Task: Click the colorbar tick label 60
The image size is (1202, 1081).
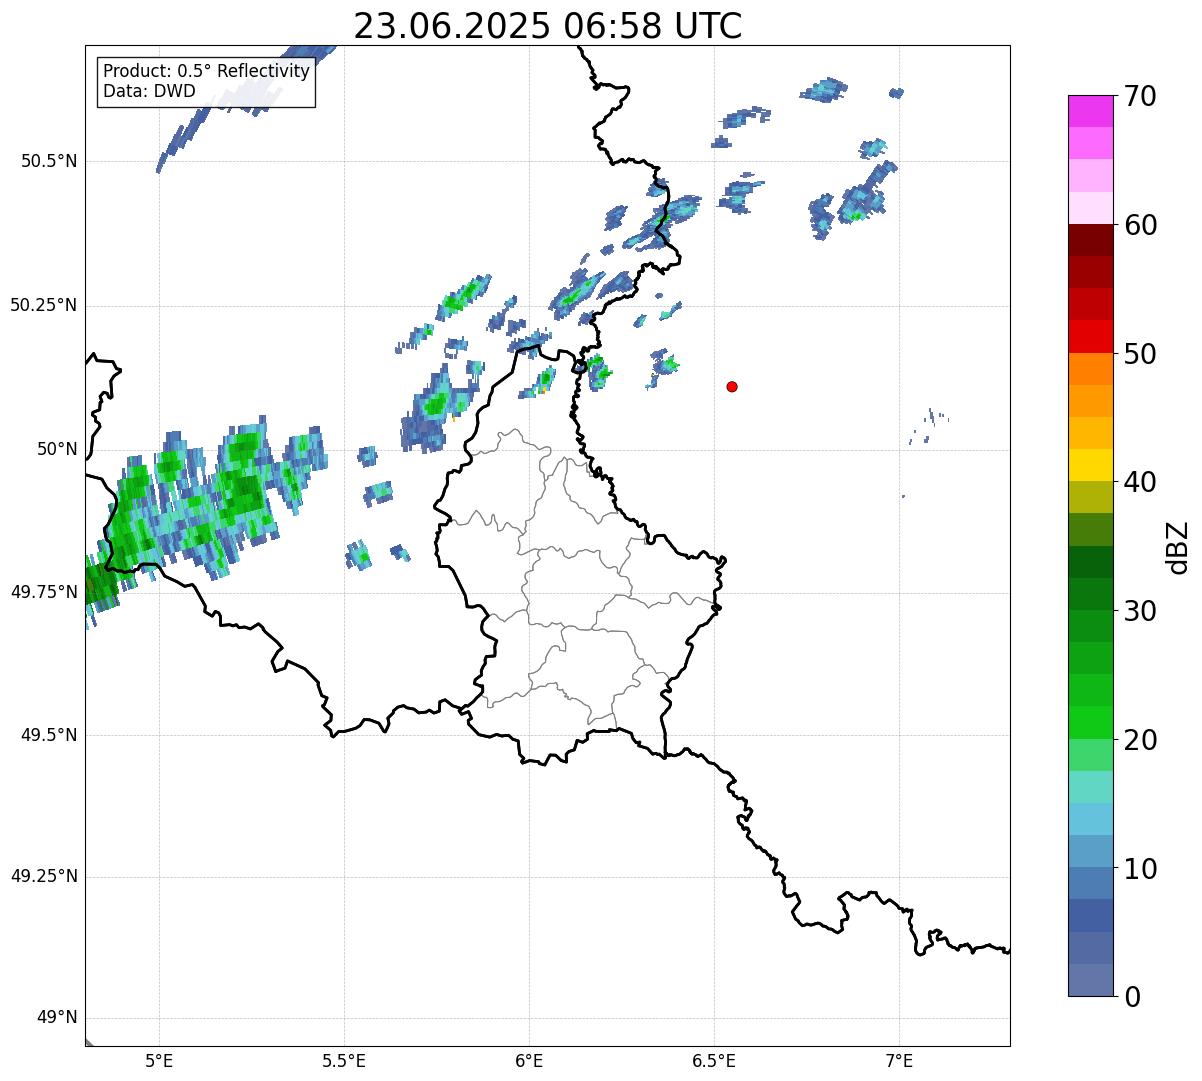Action: click(x=1141, y=225)
